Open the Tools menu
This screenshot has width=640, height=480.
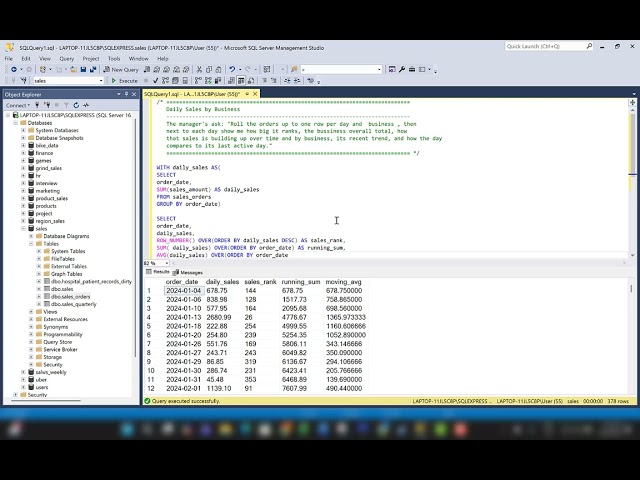coord(114,59)
